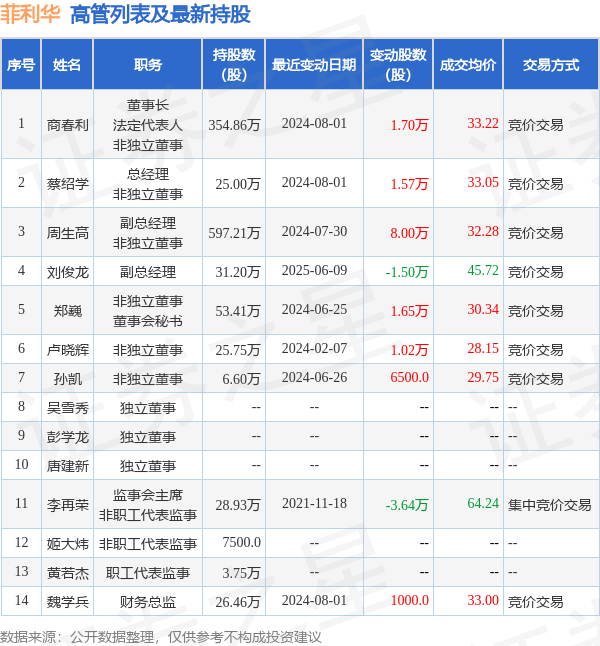Click holding value 3.75万
This screenshot has width=600, height=646.
pyautogui.click(x=241, y=573)
